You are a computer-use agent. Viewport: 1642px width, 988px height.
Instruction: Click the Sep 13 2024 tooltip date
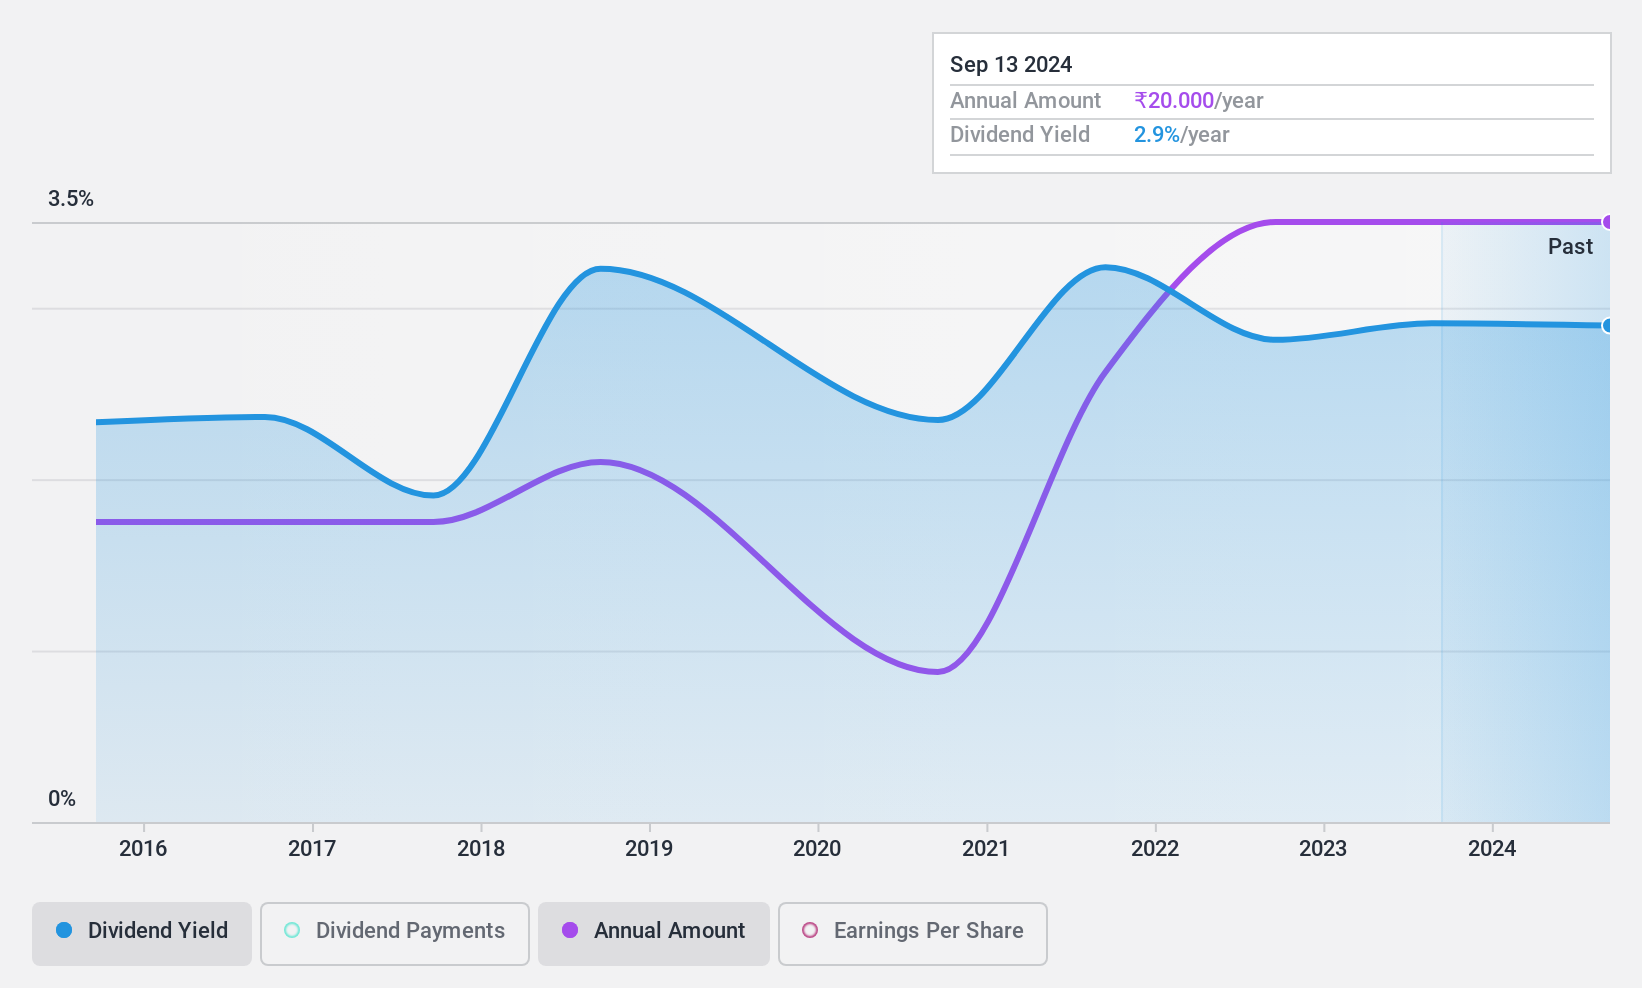point(1011,64)
